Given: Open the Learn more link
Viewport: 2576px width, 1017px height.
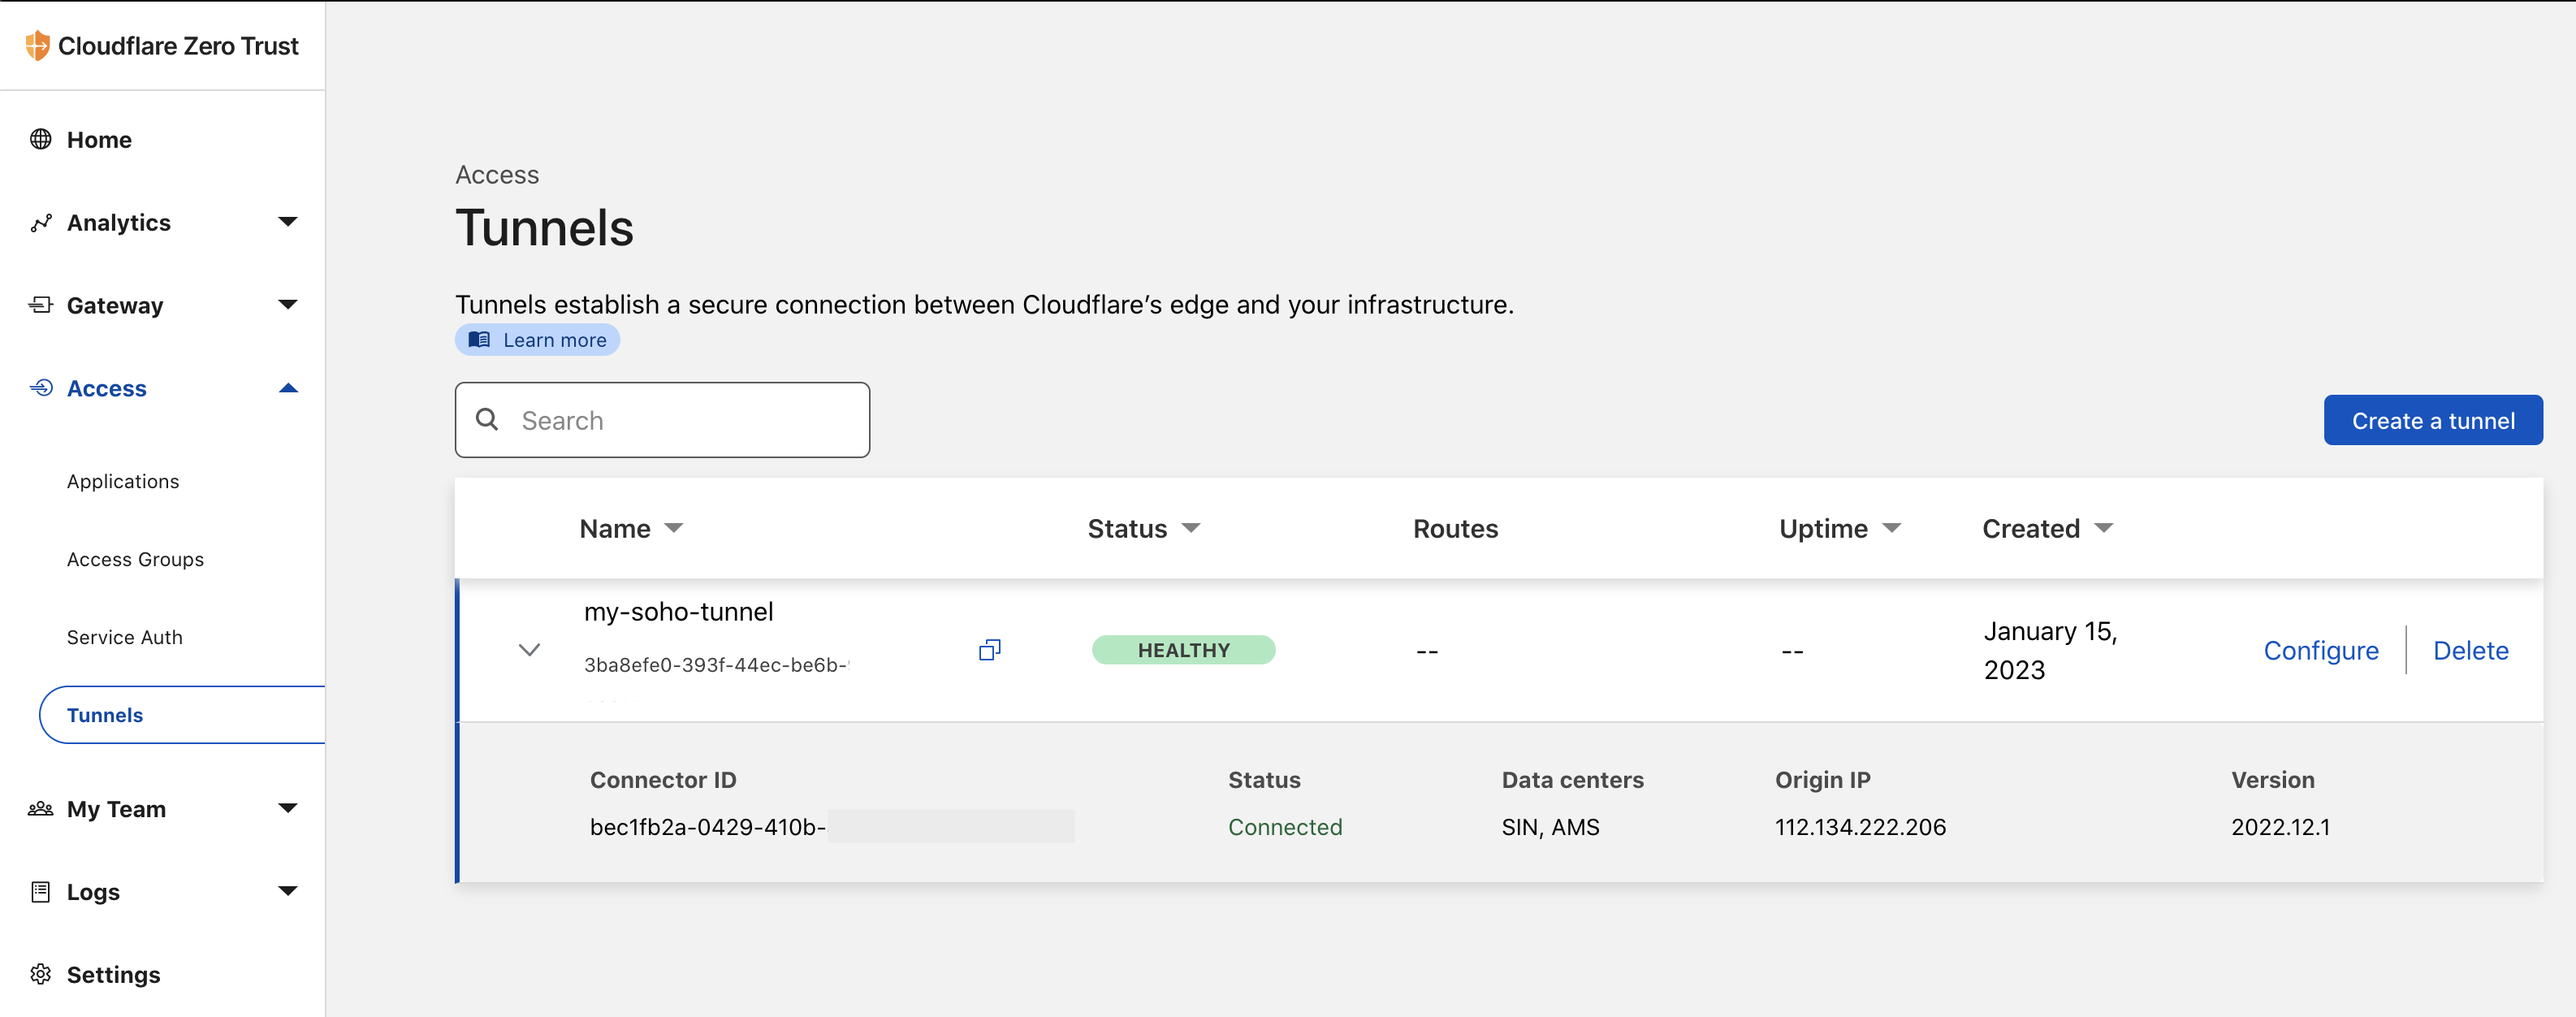Looking at the screenshot, I should coord(537,339).
